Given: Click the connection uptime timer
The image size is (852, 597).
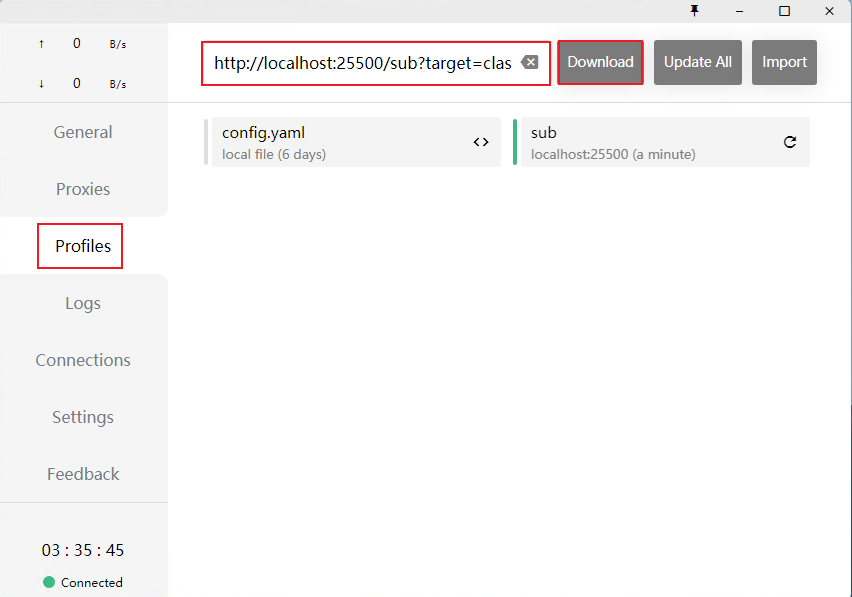Looking at the screenshot, I should click(83, 550).
